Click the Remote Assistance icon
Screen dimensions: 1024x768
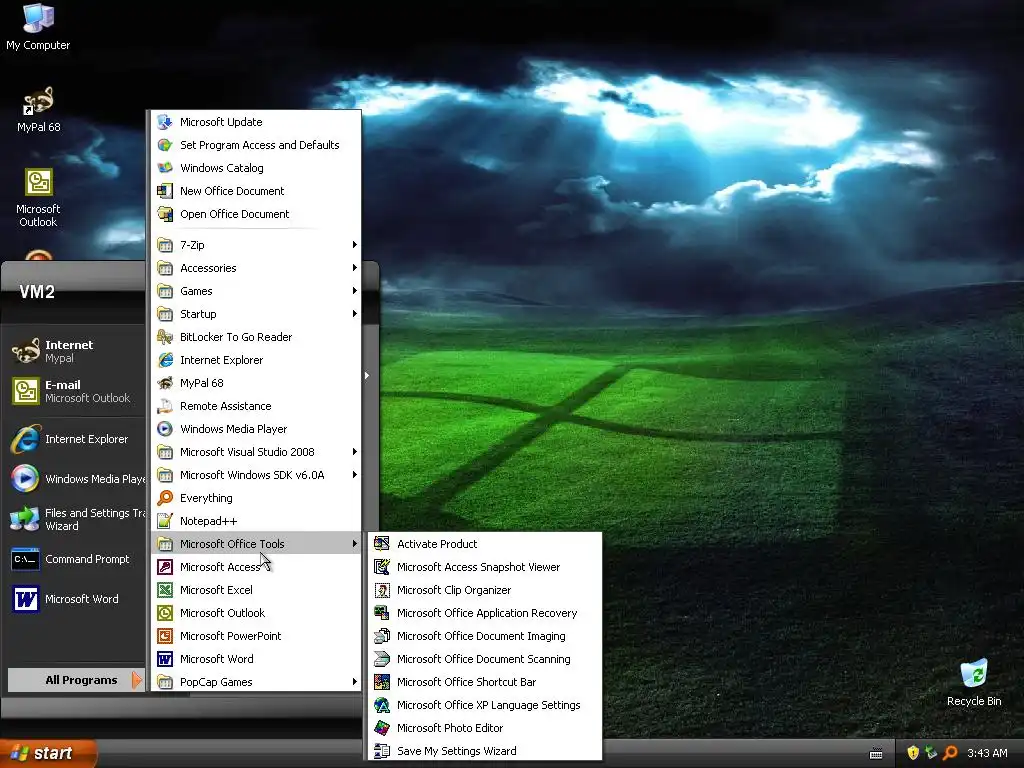tap(165, 406)
